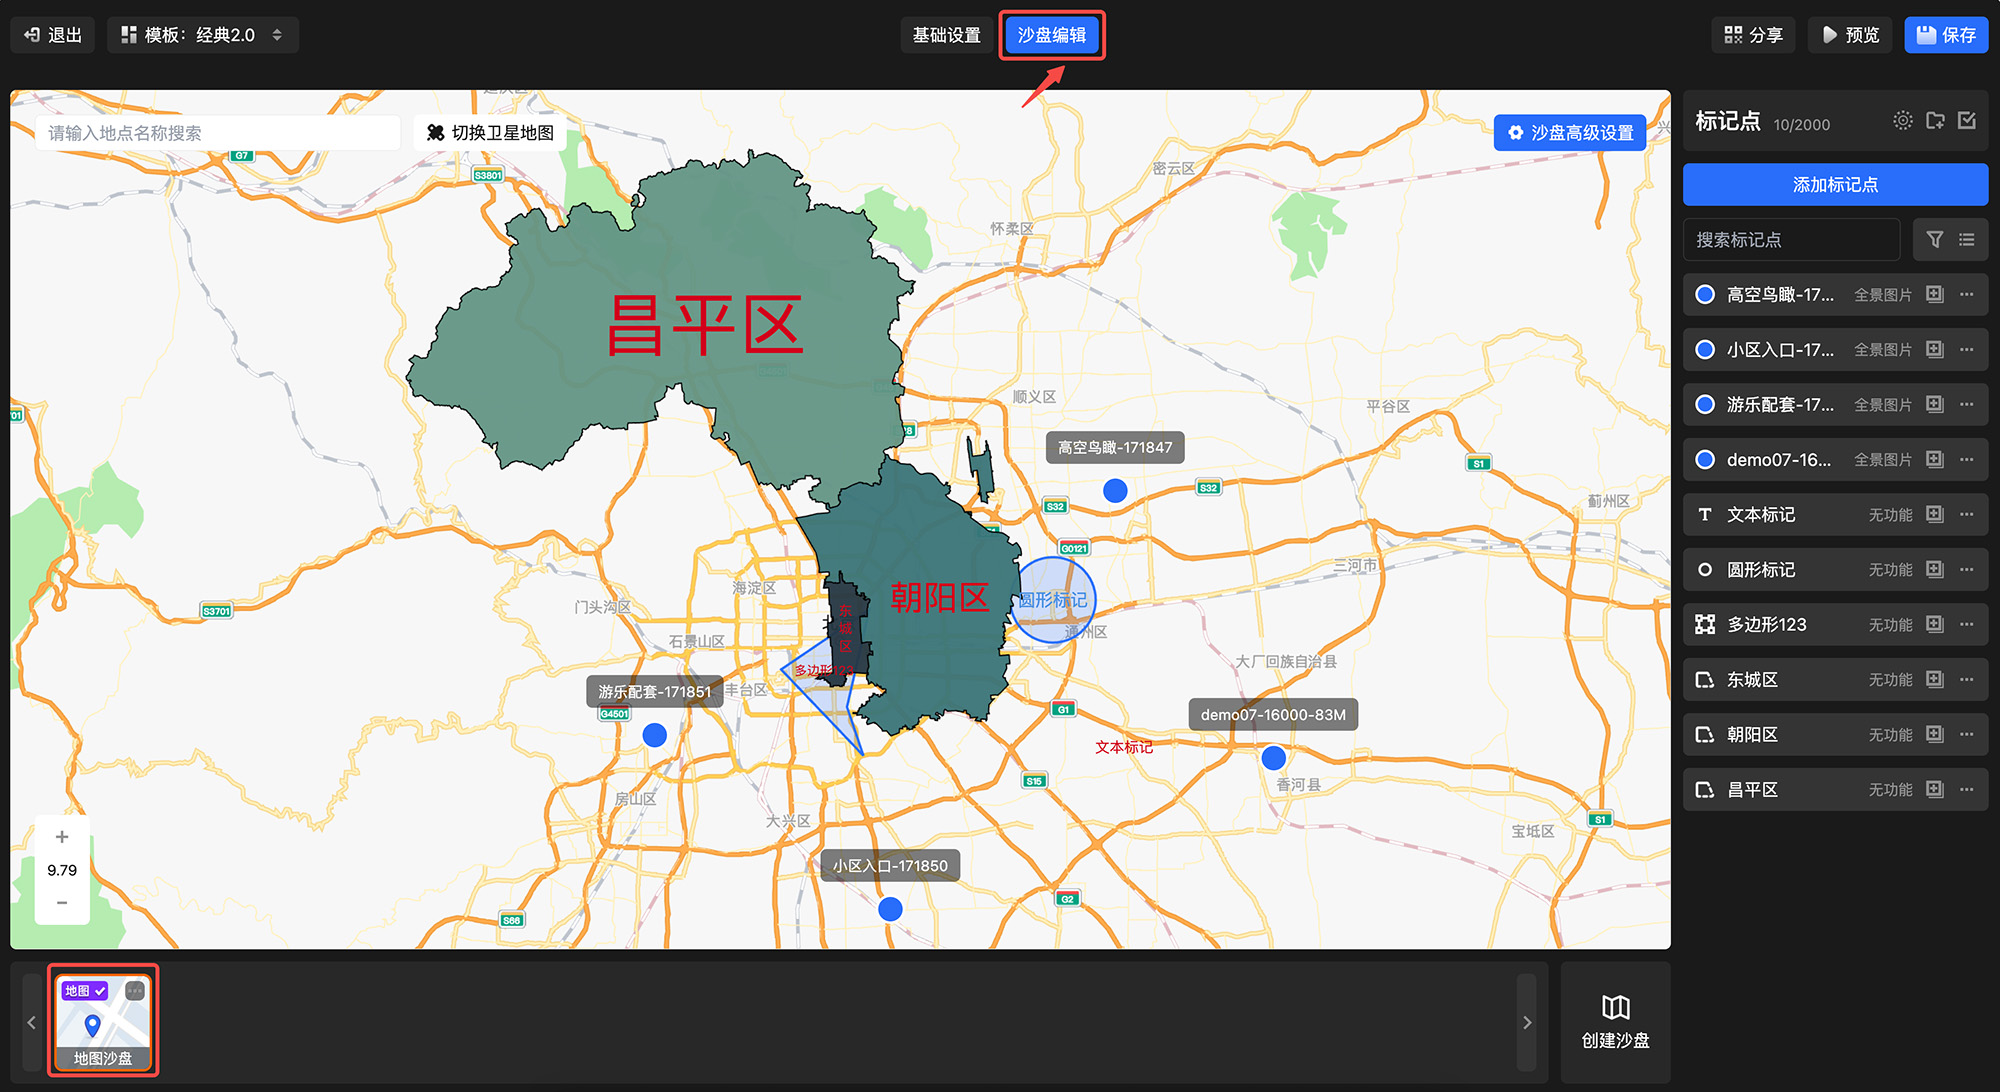This screenshot has height=1092, width=2000.
Task: Click the 地图 checked badge on thumbnail
Action: pos(84,991)
